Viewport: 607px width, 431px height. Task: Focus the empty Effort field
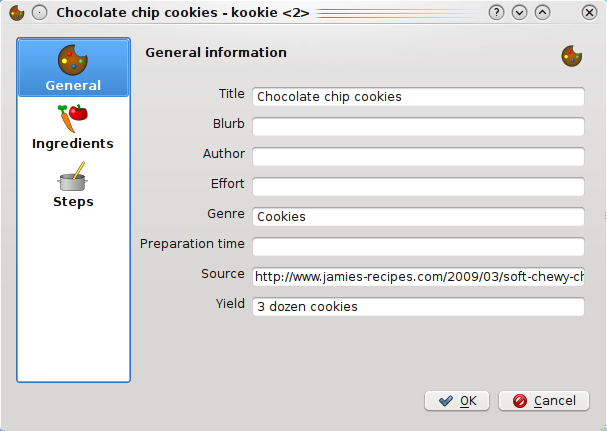point(418,187)
